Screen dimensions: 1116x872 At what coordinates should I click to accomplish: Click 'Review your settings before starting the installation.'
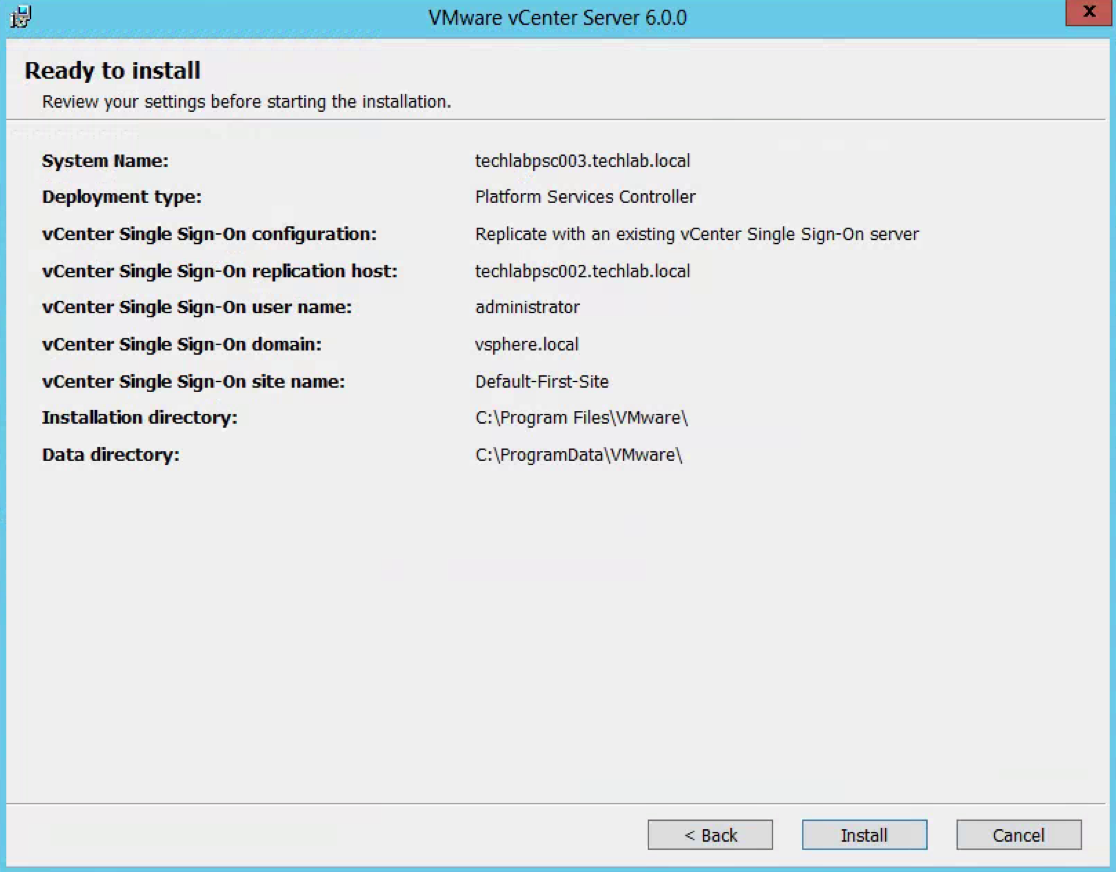coord(246,102)
